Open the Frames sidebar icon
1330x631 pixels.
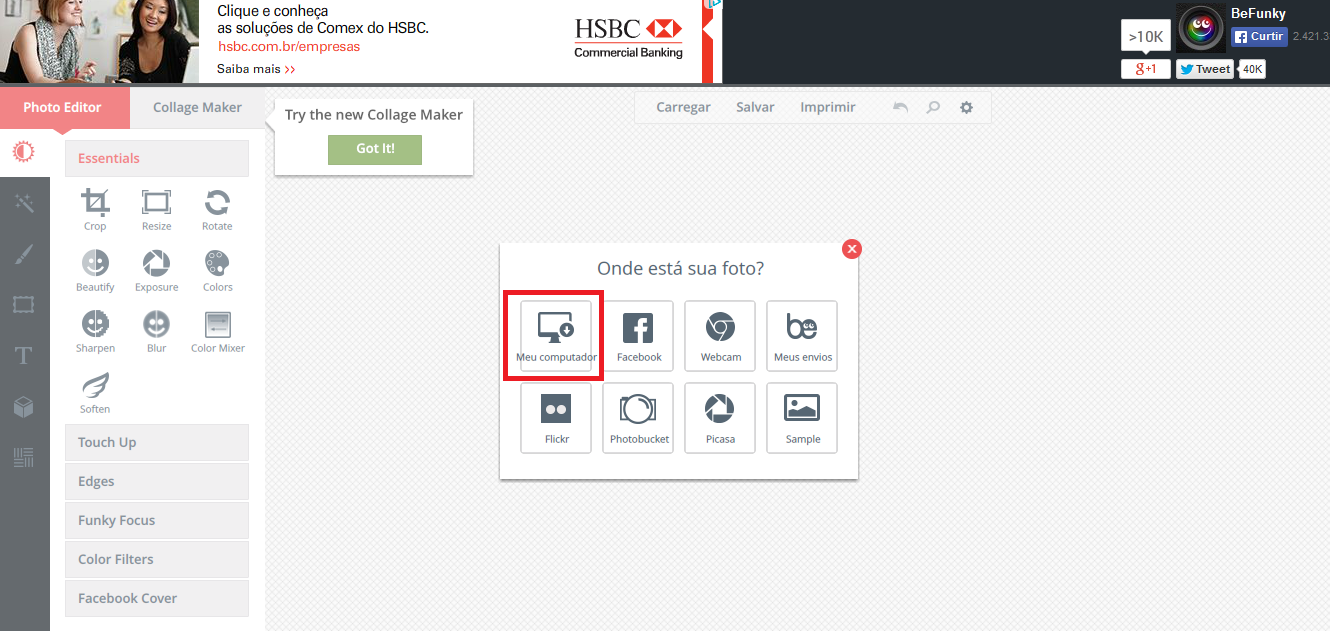[24, 305]
